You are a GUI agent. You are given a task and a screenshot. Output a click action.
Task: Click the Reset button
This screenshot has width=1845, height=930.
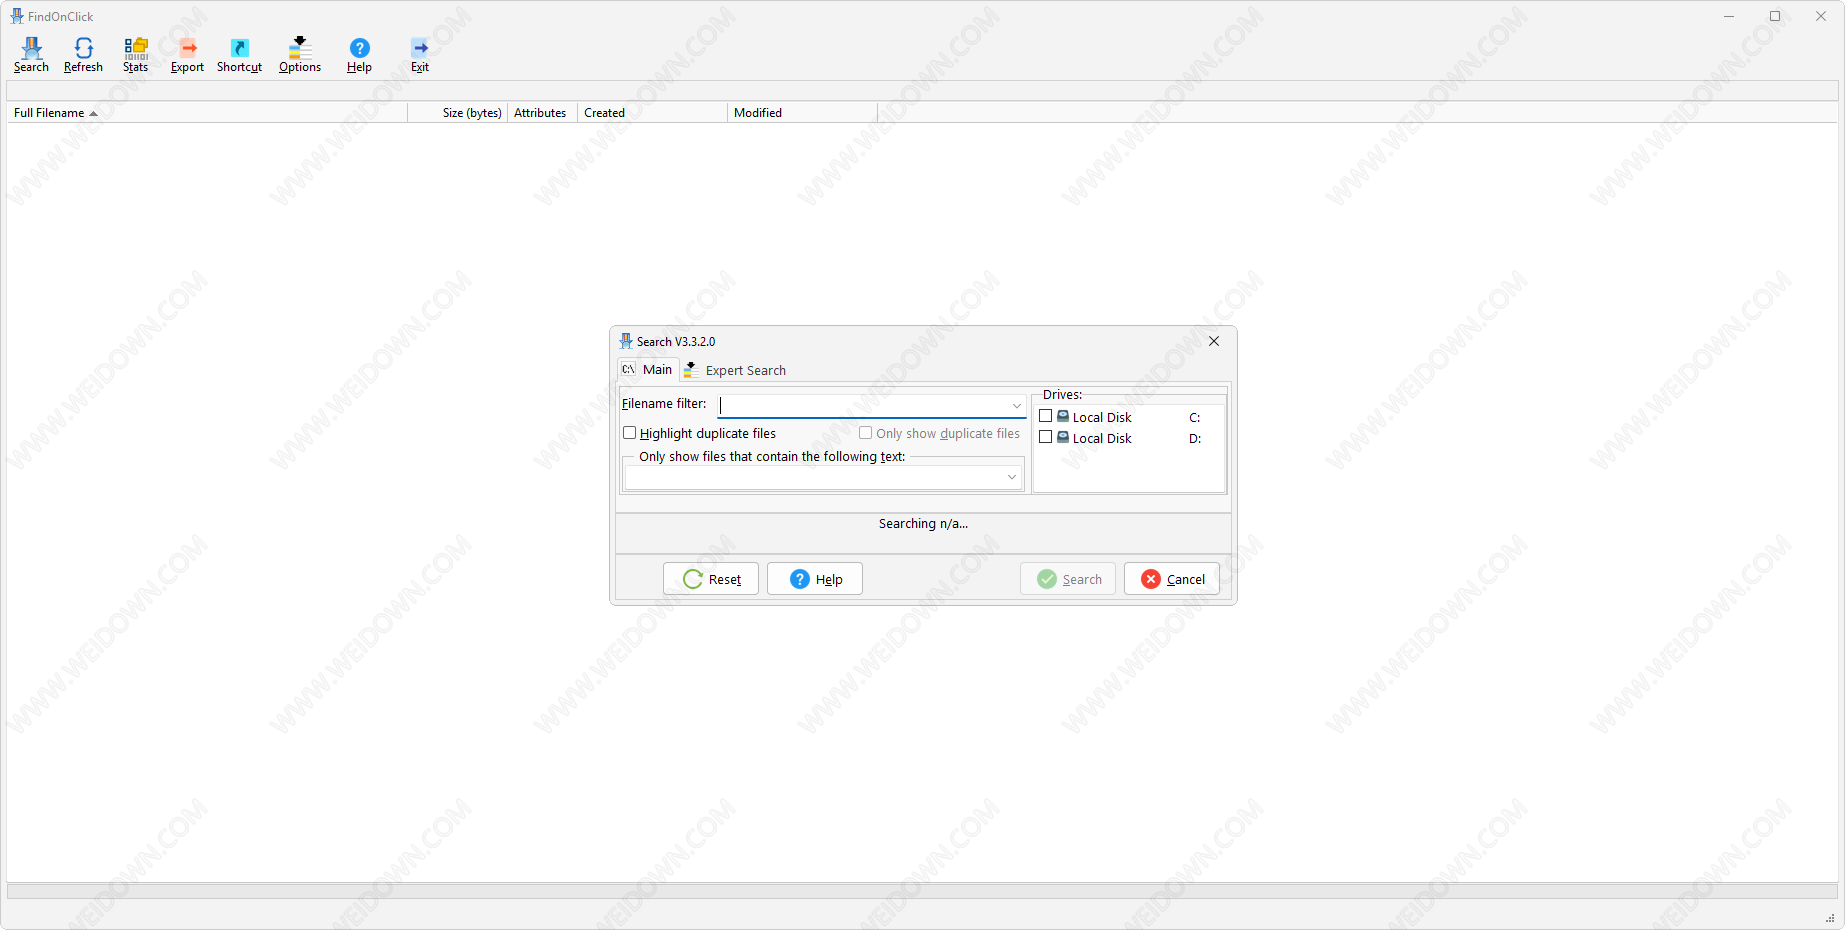711,579
